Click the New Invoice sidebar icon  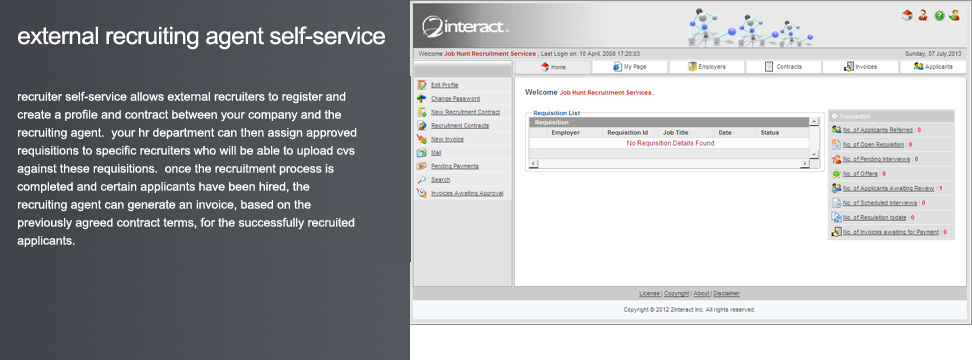(422, 139)
